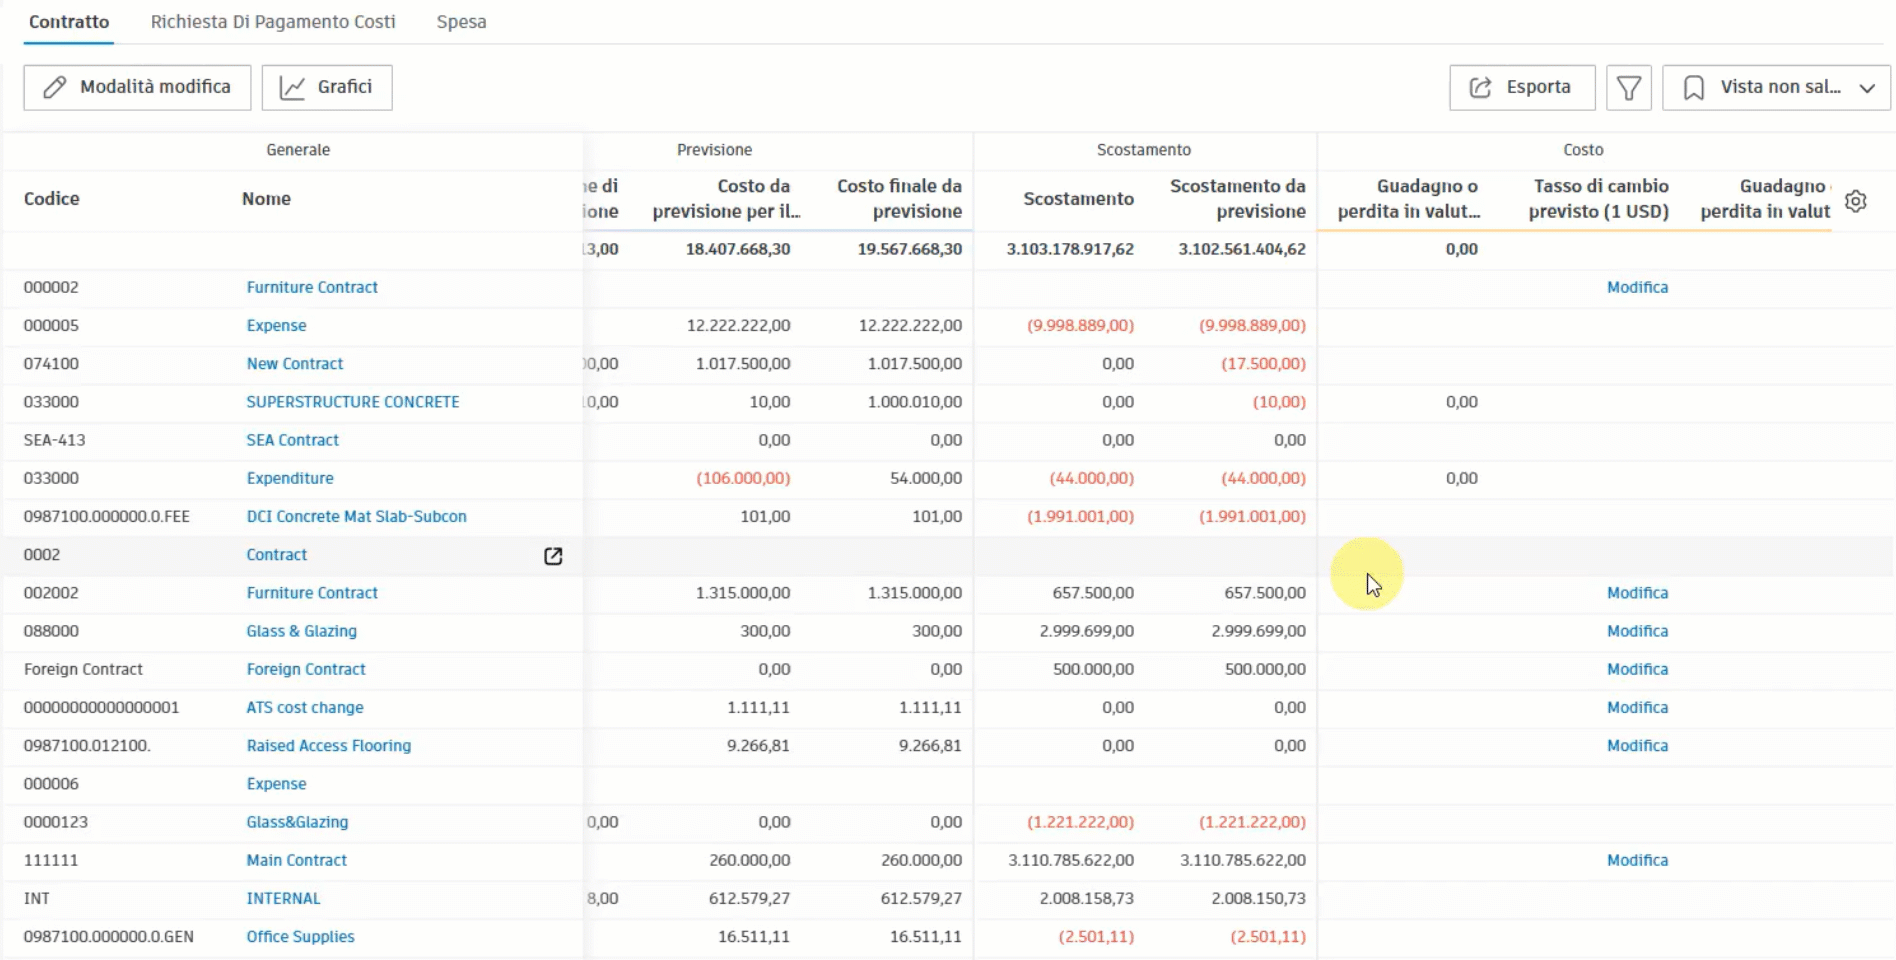Open the SEA Contract link
The height and width of the screenshot is (960, 1896).
pyautogui.click(x=292, y=440)
